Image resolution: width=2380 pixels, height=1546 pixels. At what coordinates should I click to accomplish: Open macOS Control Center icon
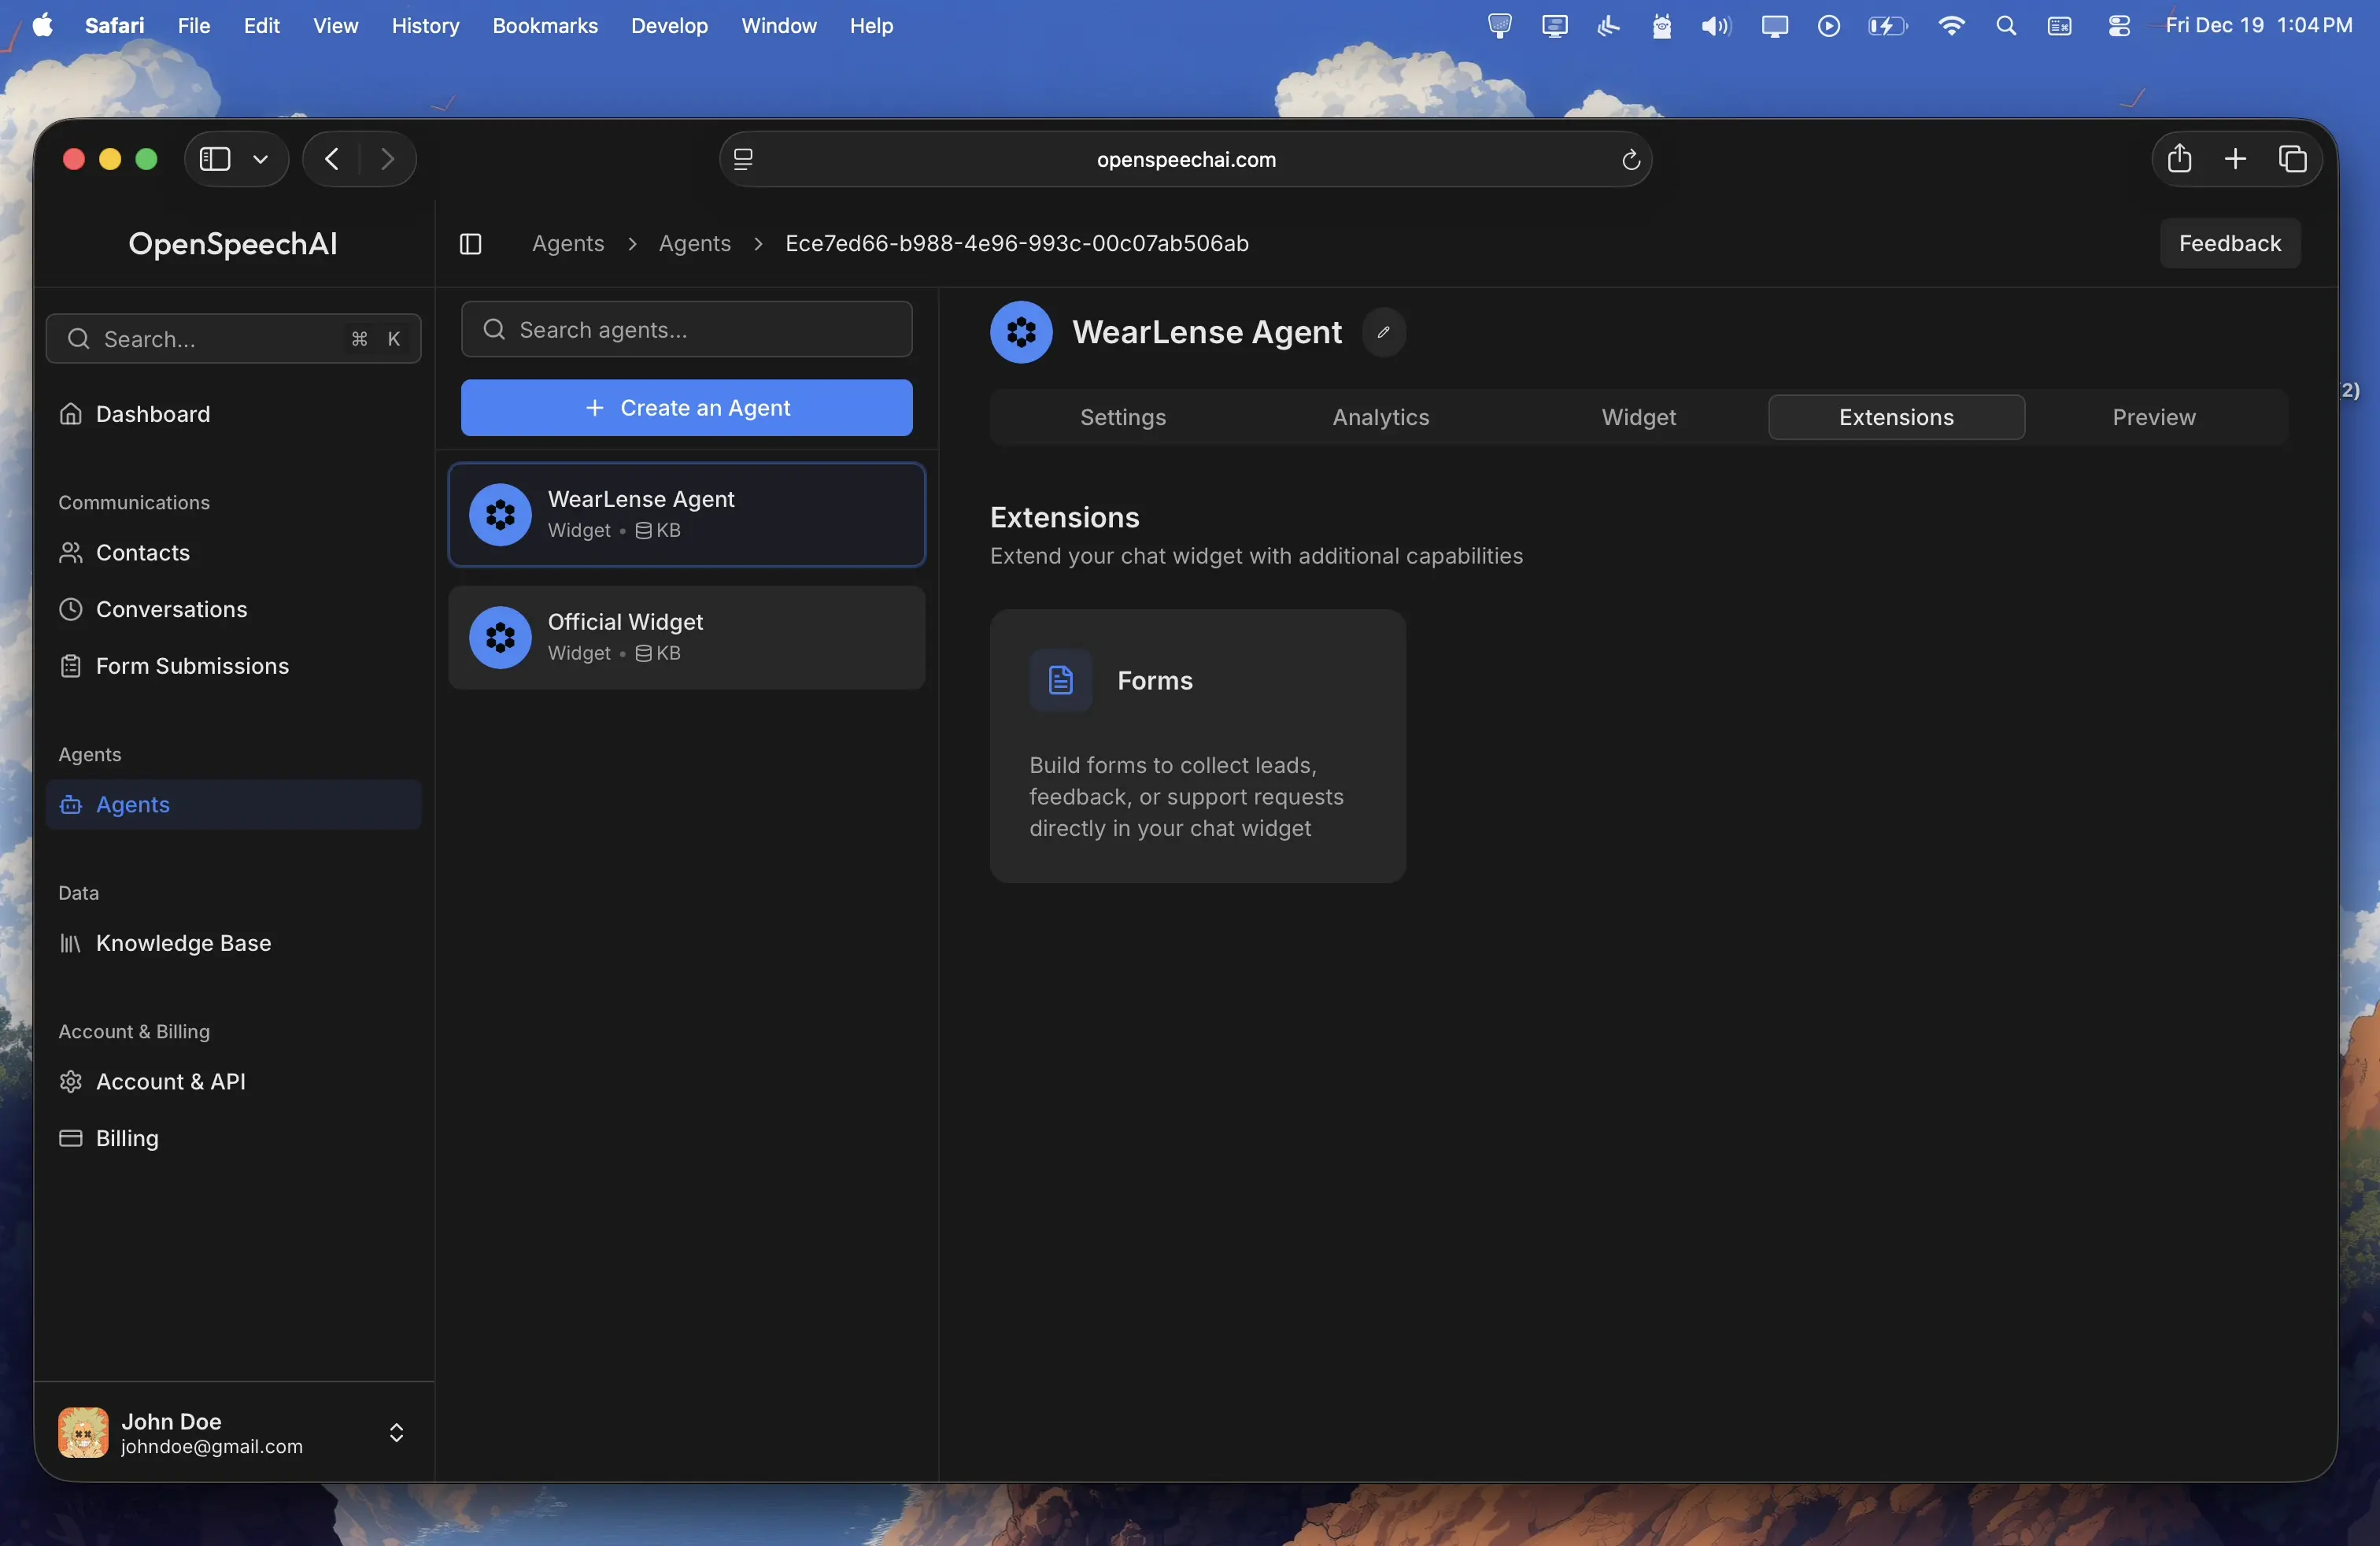pos(2119,26)
